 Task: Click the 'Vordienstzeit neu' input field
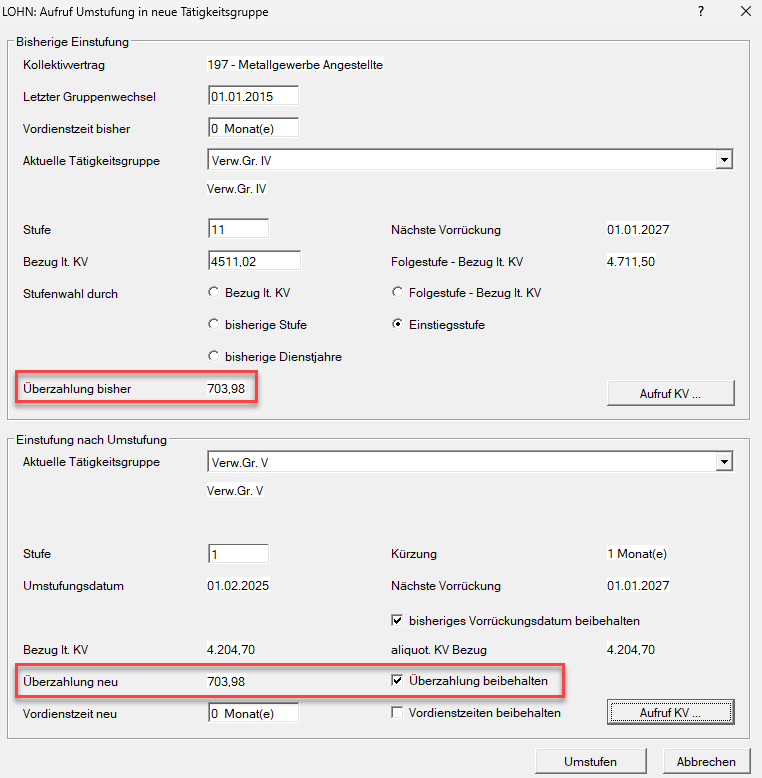[x=253, y=713]
